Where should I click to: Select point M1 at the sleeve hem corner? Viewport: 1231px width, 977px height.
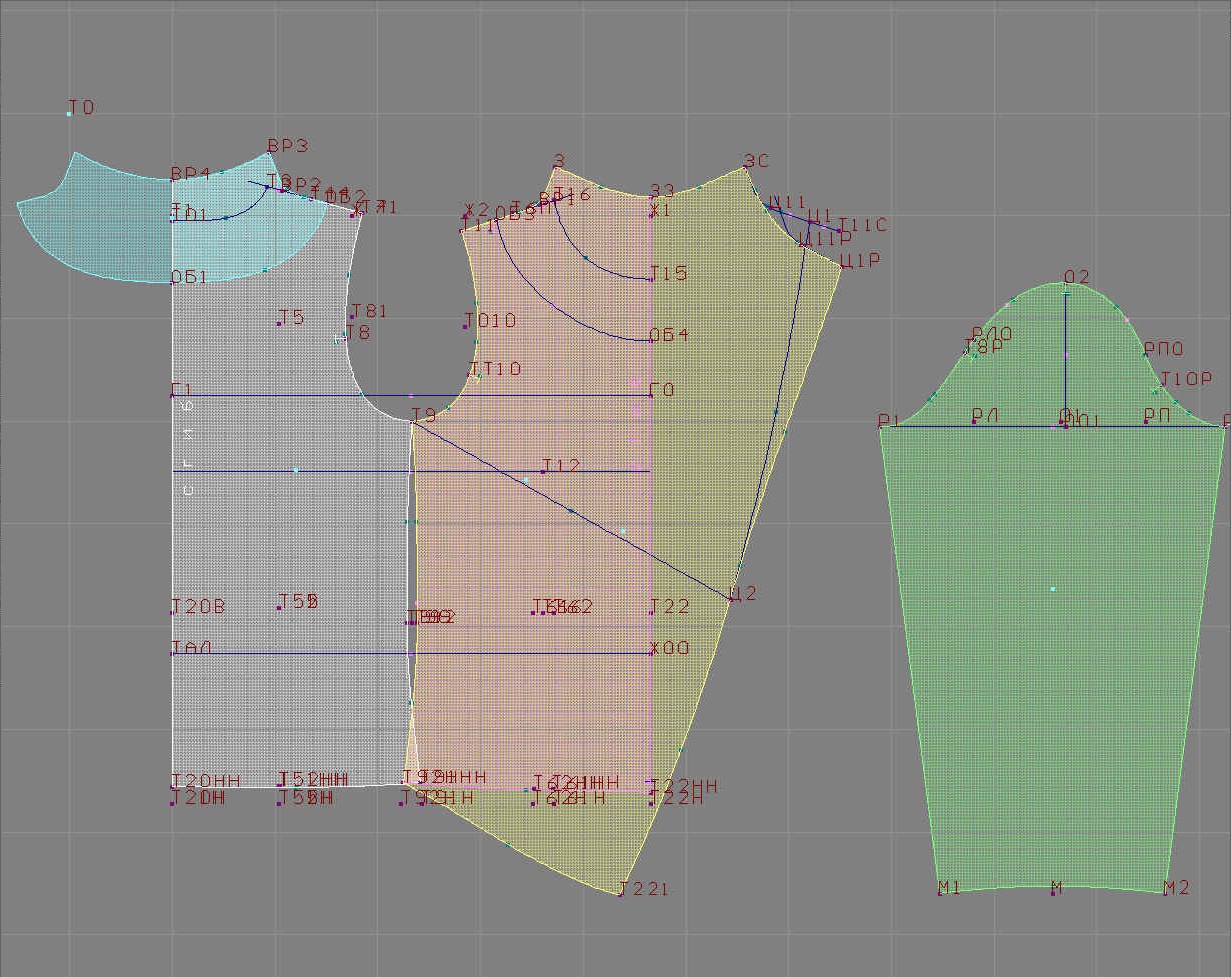coord(940,892)
